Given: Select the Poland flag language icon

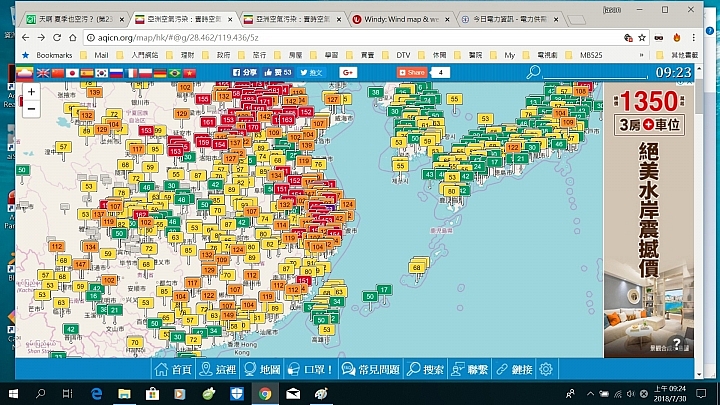Looking at the screenshot, I should click(146, 73).
